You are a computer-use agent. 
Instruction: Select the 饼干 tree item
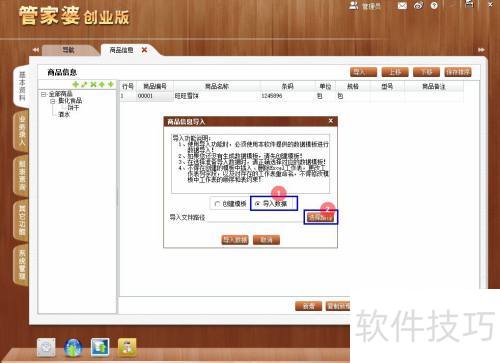click(73, 108)
